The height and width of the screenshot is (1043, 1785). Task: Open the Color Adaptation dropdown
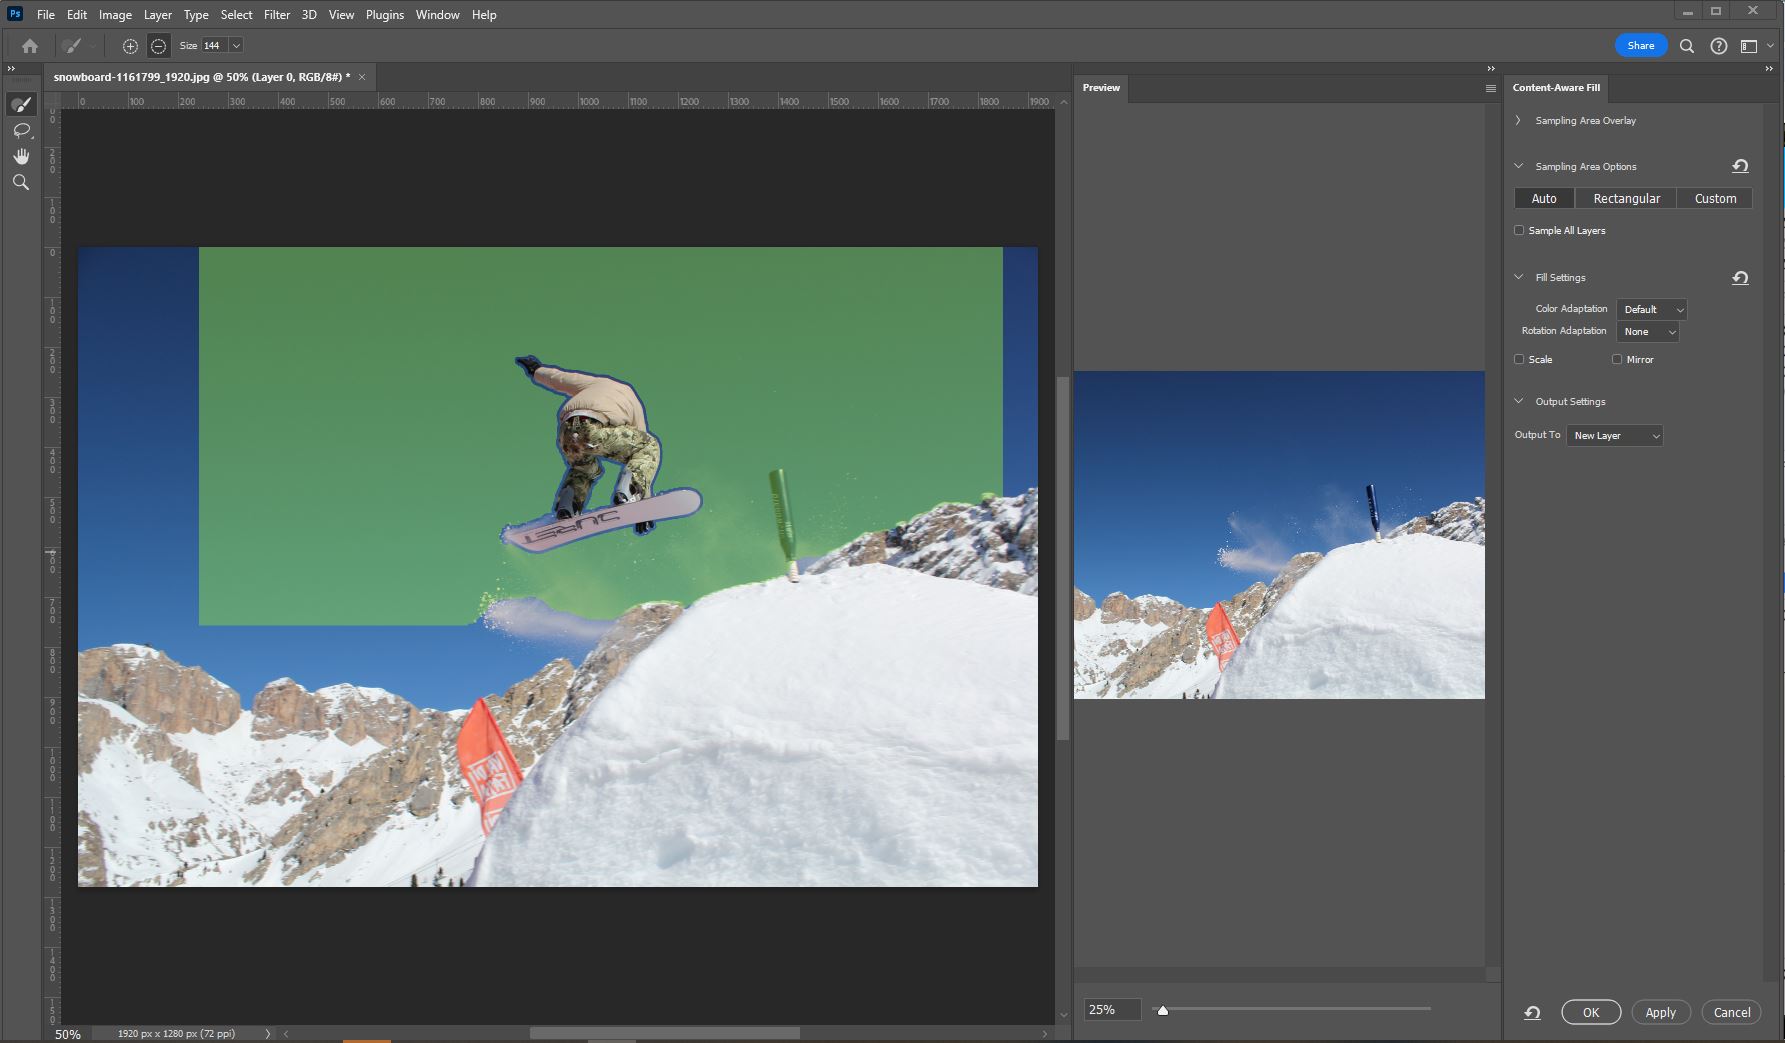pyautogui.click(x=1652, y=309)
